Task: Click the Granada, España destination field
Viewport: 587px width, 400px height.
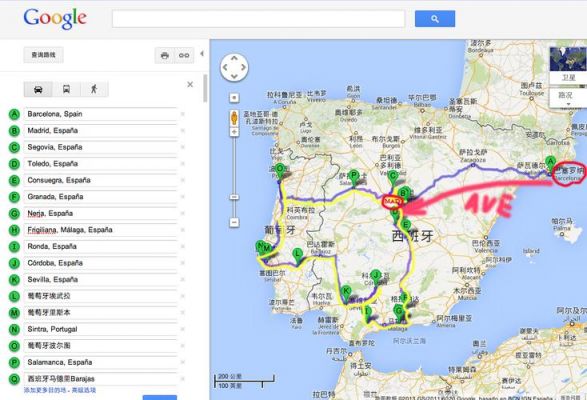Action: tap(100, 197)
